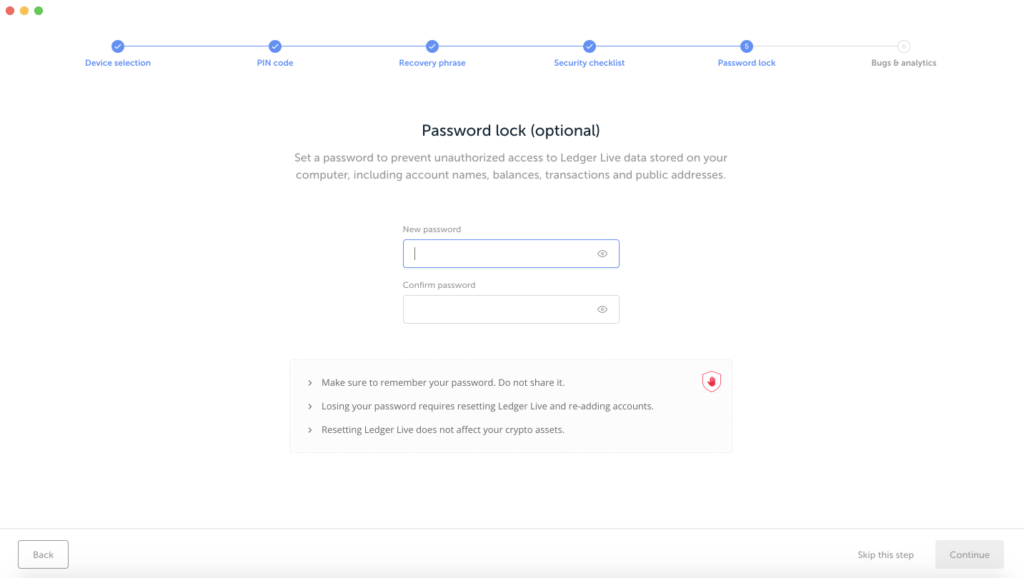Select the Security checklist step label

pyautogui.click(x=589, y=63)
